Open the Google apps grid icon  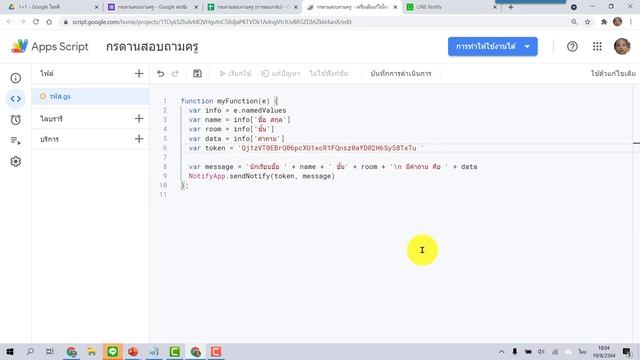click(597, 47)
